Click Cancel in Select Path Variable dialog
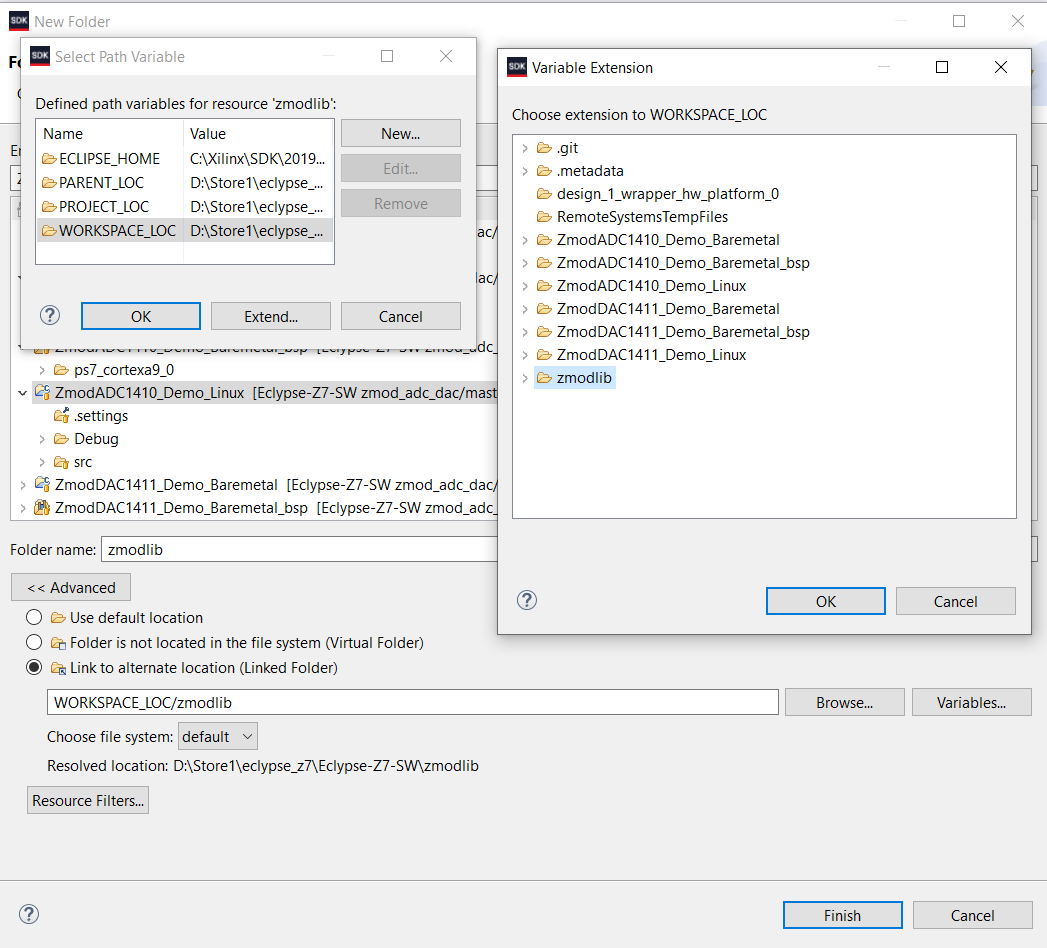Image resolution: width=1047 pixels, height=948 pixels. point(401,316)
